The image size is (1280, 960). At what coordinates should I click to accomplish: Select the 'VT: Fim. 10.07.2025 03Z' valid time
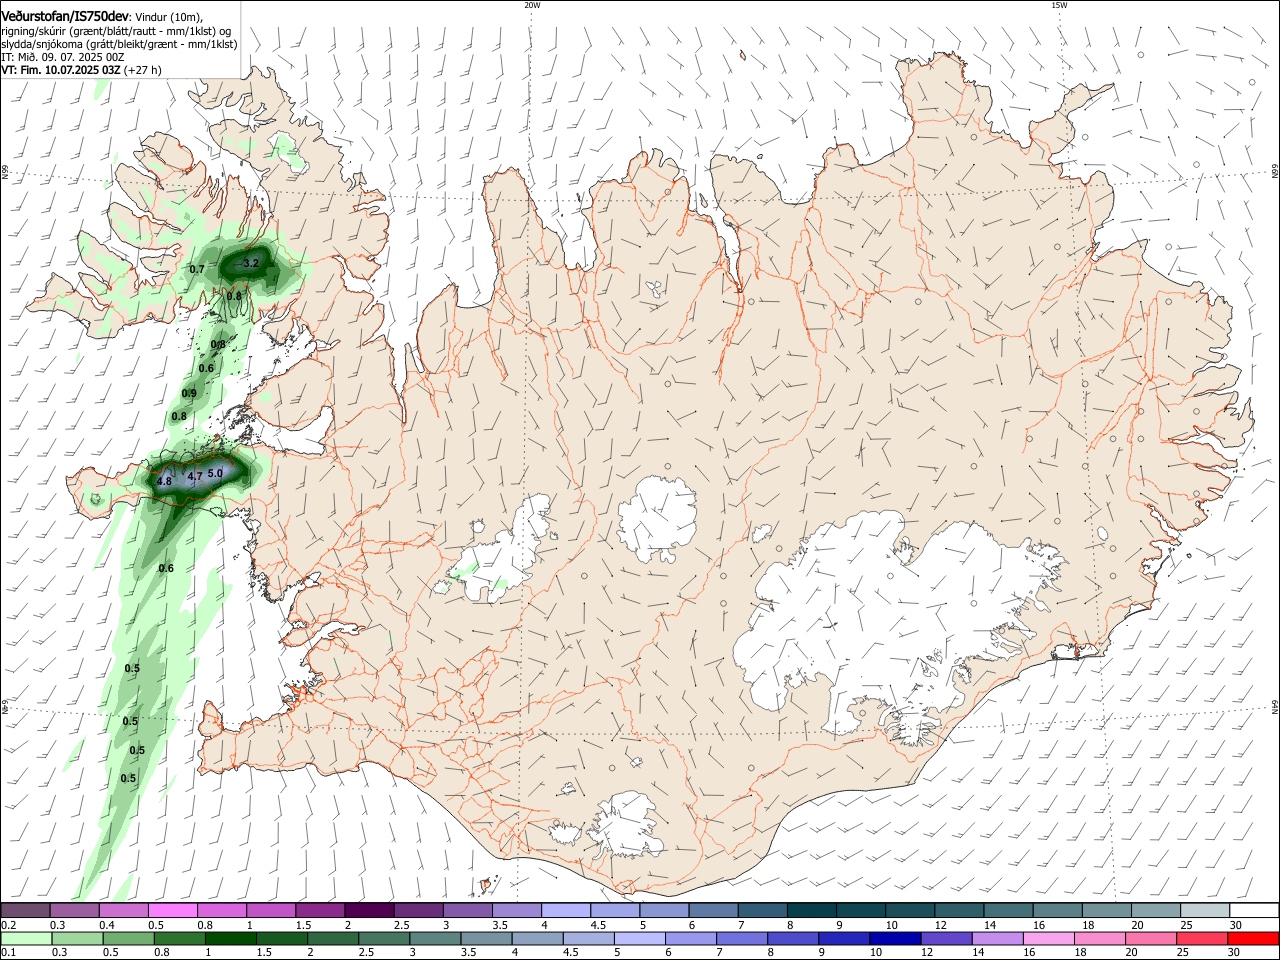click(61, 70)
